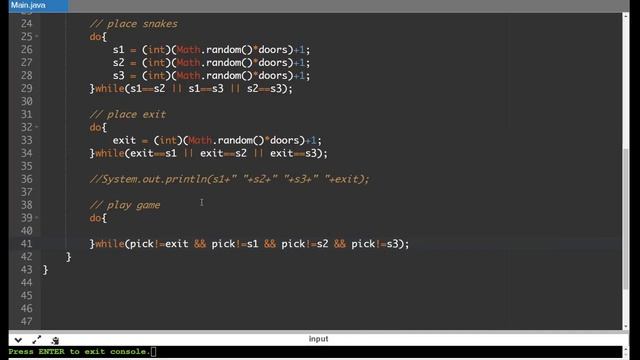Click the editor vertical scrollbar thumb
640x360 pixels.
point(626,219)
